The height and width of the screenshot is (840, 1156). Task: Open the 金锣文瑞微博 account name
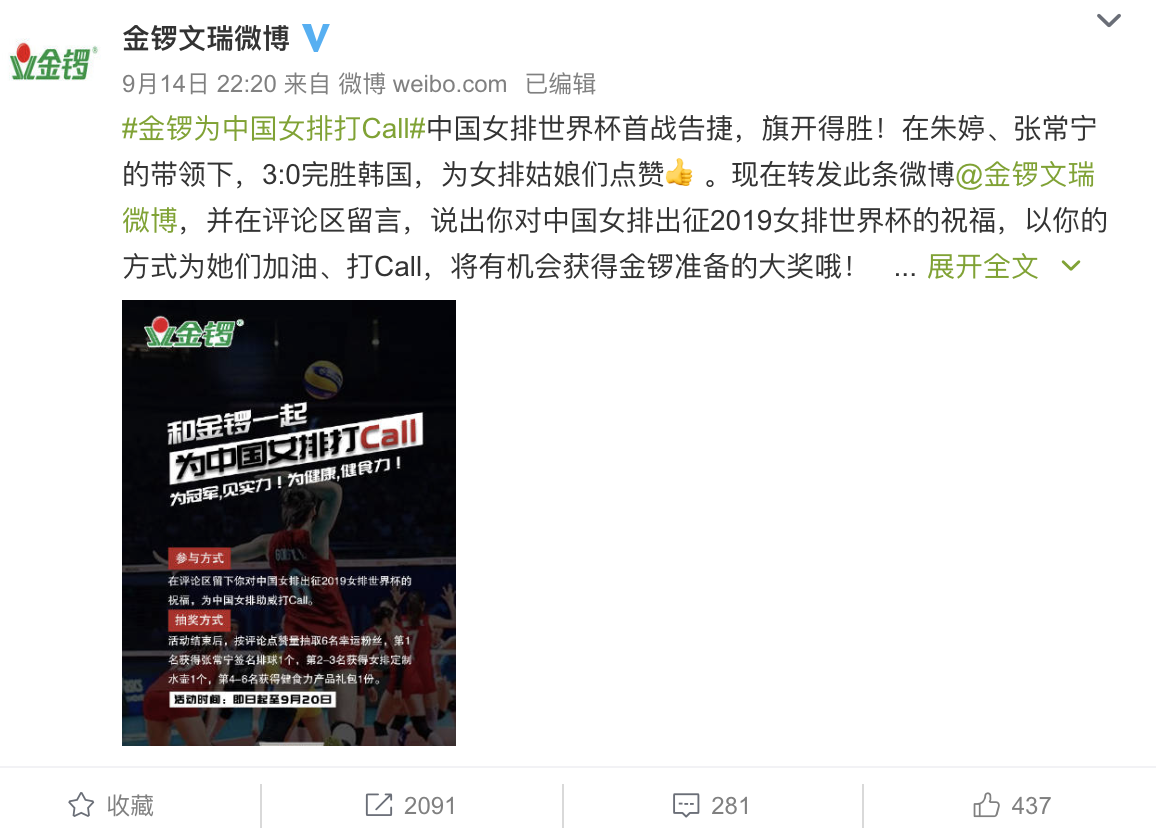(x=206, y=38)
